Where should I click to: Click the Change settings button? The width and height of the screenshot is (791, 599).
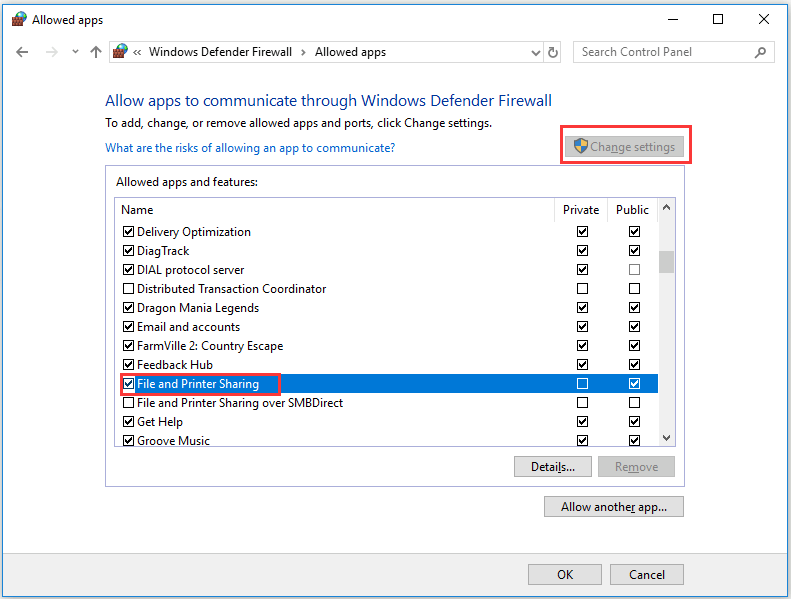(x=625, y=147)
